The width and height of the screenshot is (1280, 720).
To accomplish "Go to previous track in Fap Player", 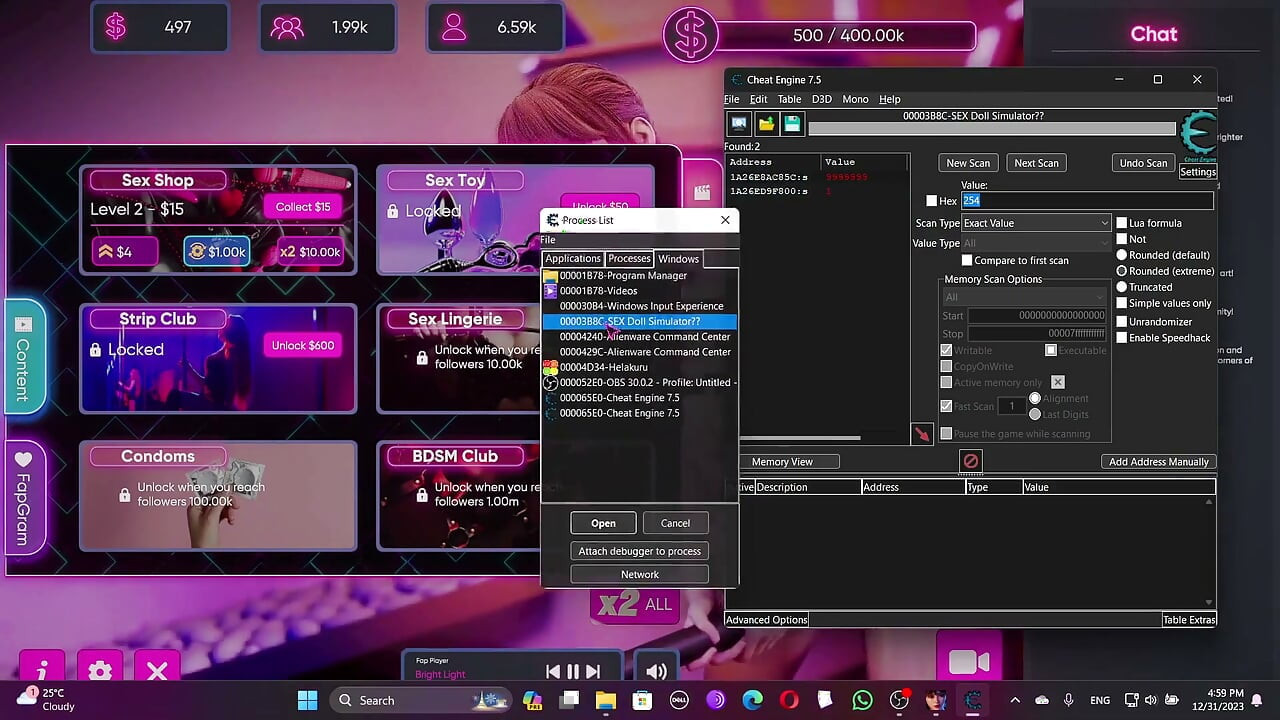I will click(553, 672).
